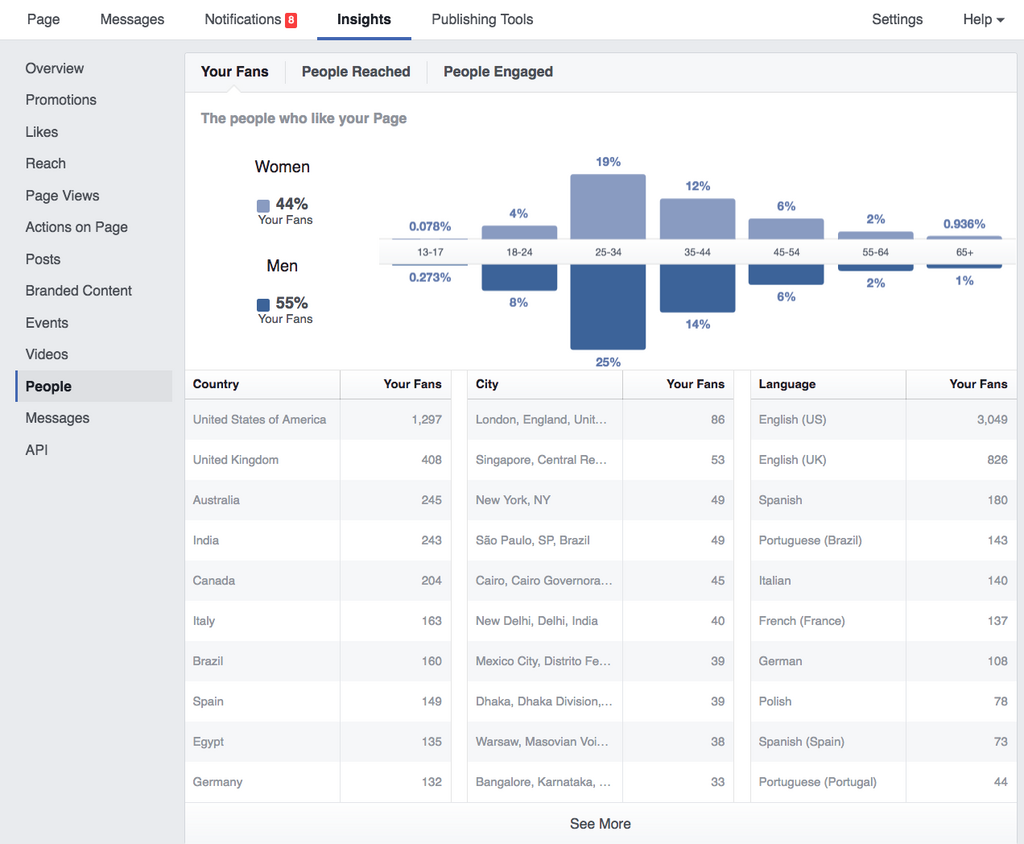
Task: Go to the Overview sidebar section
Action: 55,68
